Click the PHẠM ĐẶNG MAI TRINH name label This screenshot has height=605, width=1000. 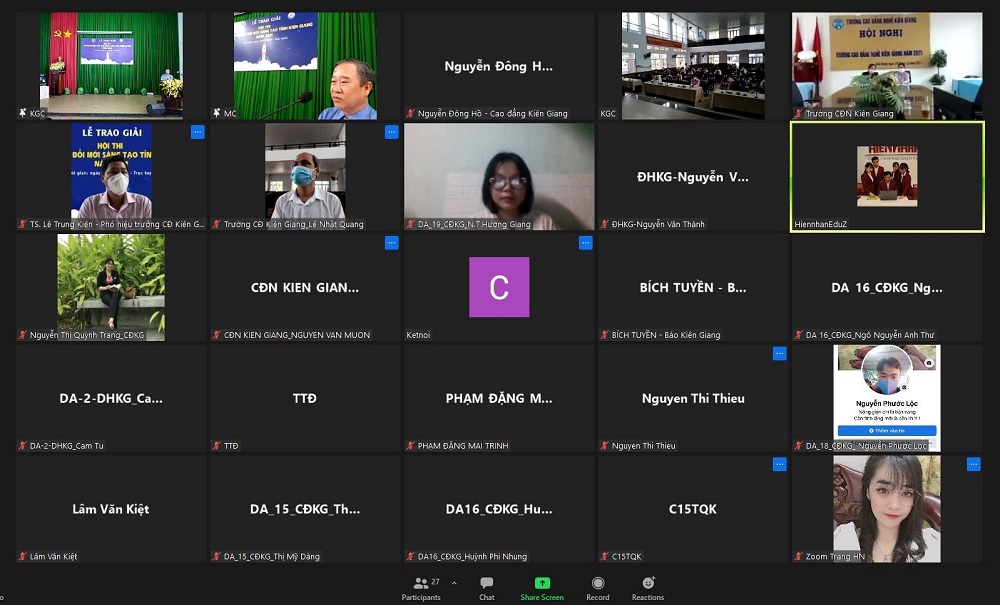click(x=470, y=446)
